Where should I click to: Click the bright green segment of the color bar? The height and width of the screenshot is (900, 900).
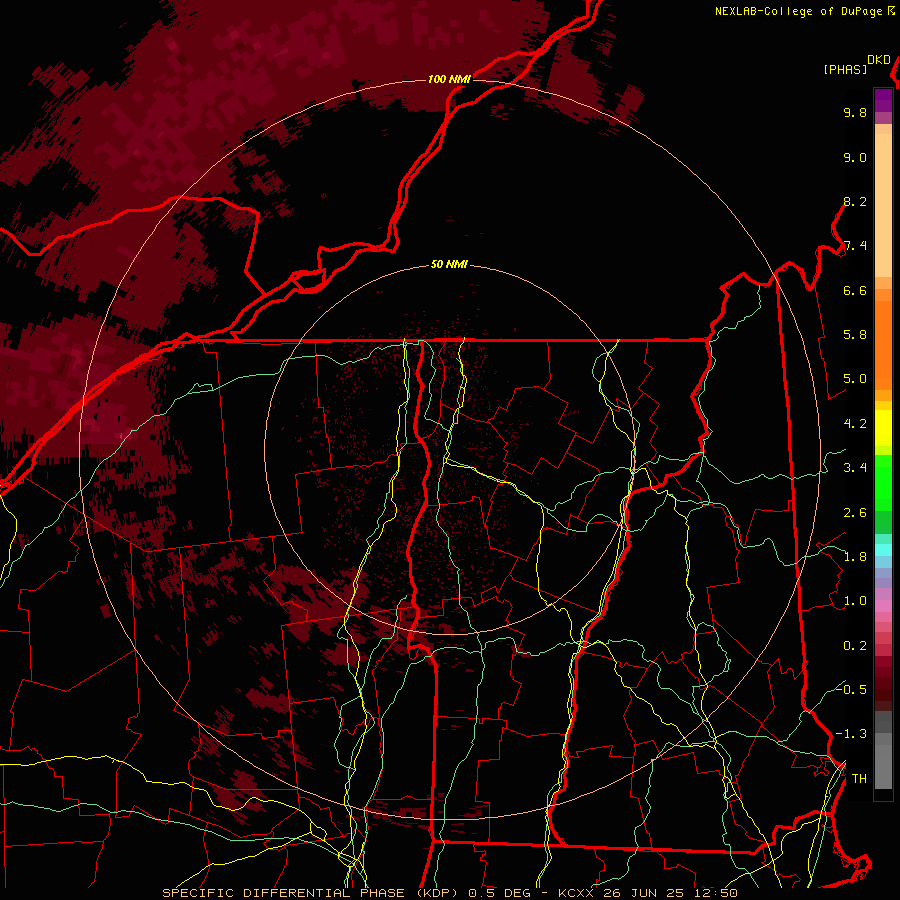[883, 483]
